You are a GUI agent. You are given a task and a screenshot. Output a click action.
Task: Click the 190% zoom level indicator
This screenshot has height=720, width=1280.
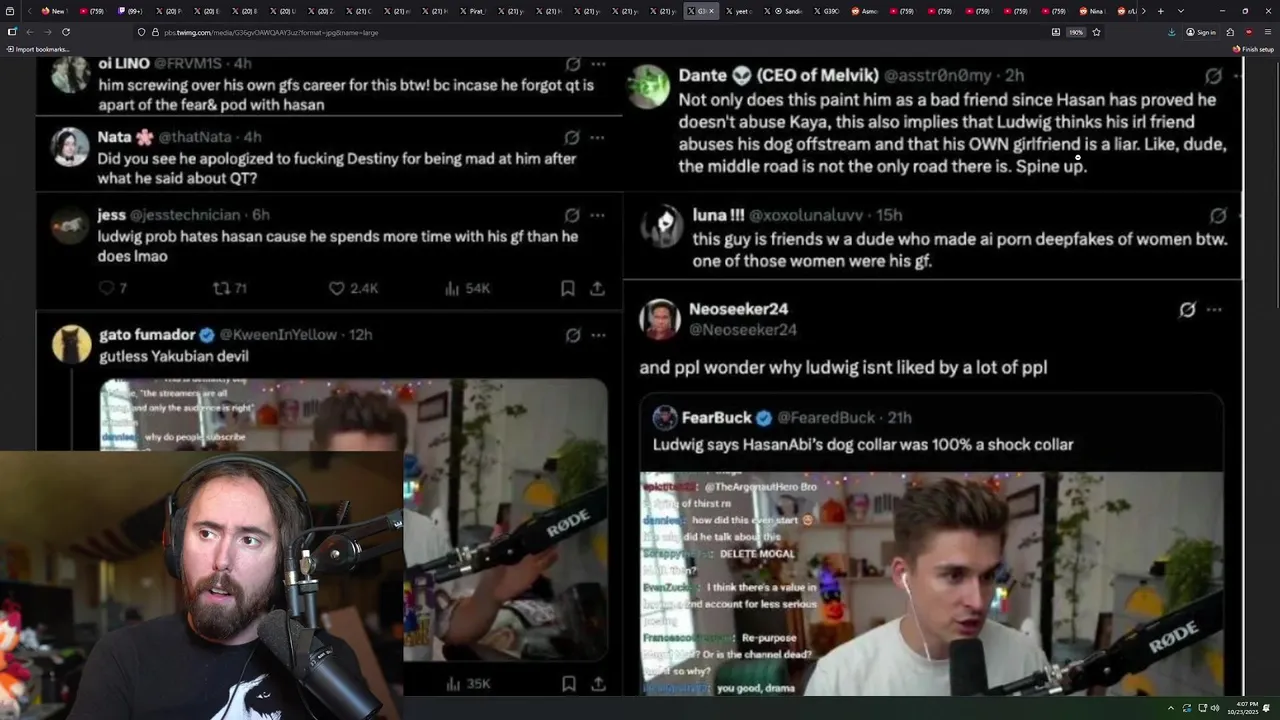point(1076,32)
